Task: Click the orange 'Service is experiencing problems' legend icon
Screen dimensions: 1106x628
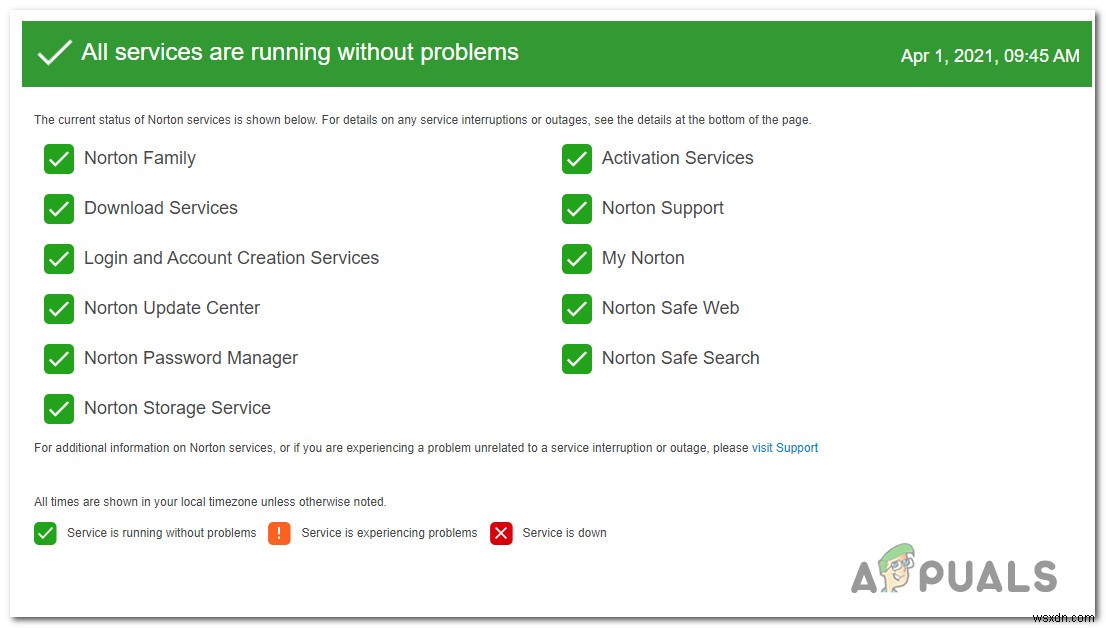Action: coord(279,533)
